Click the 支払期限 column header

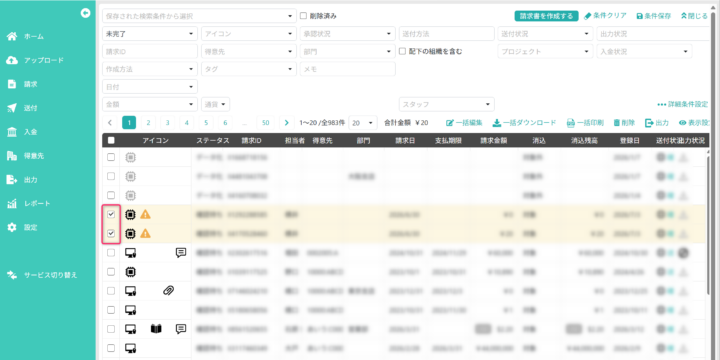[x=448, y=141]
